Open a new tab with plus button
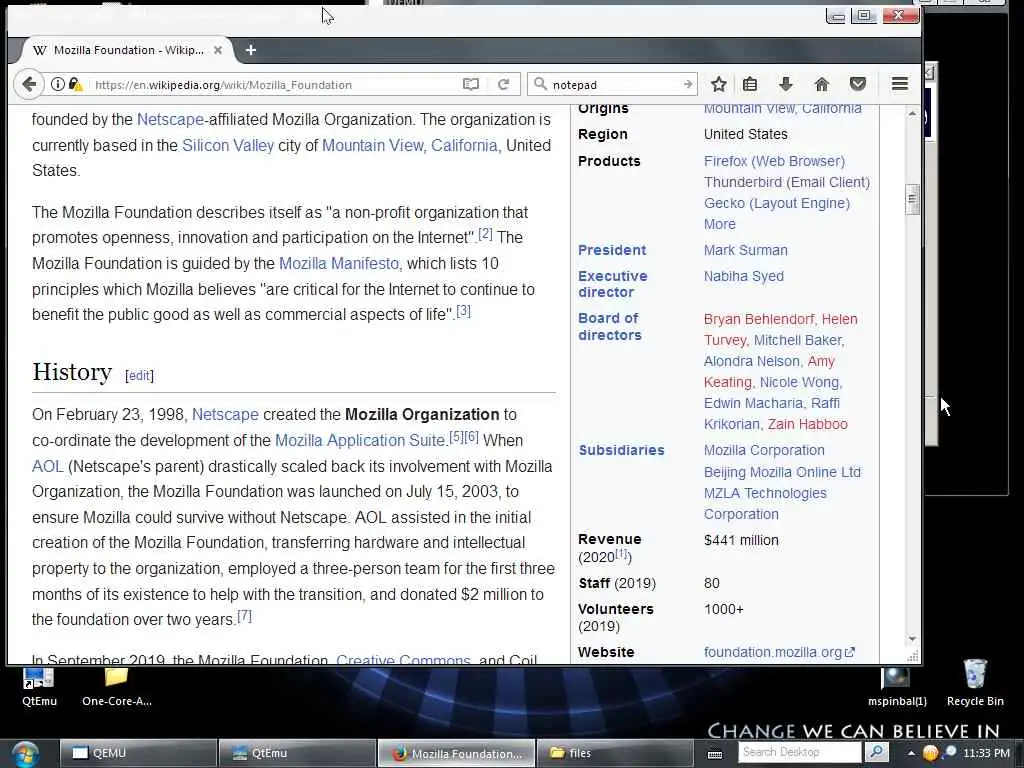The height and width of the screenshot is (768, 1024). 251,50
